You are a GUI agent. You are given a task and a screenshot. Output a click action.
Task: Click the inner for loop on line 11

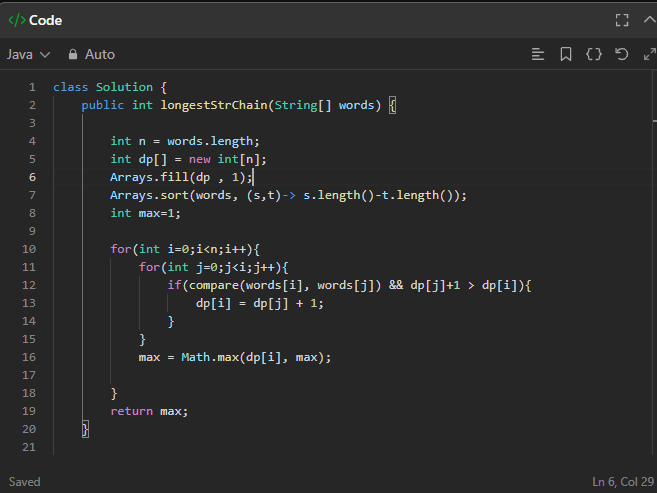point(214,267)
